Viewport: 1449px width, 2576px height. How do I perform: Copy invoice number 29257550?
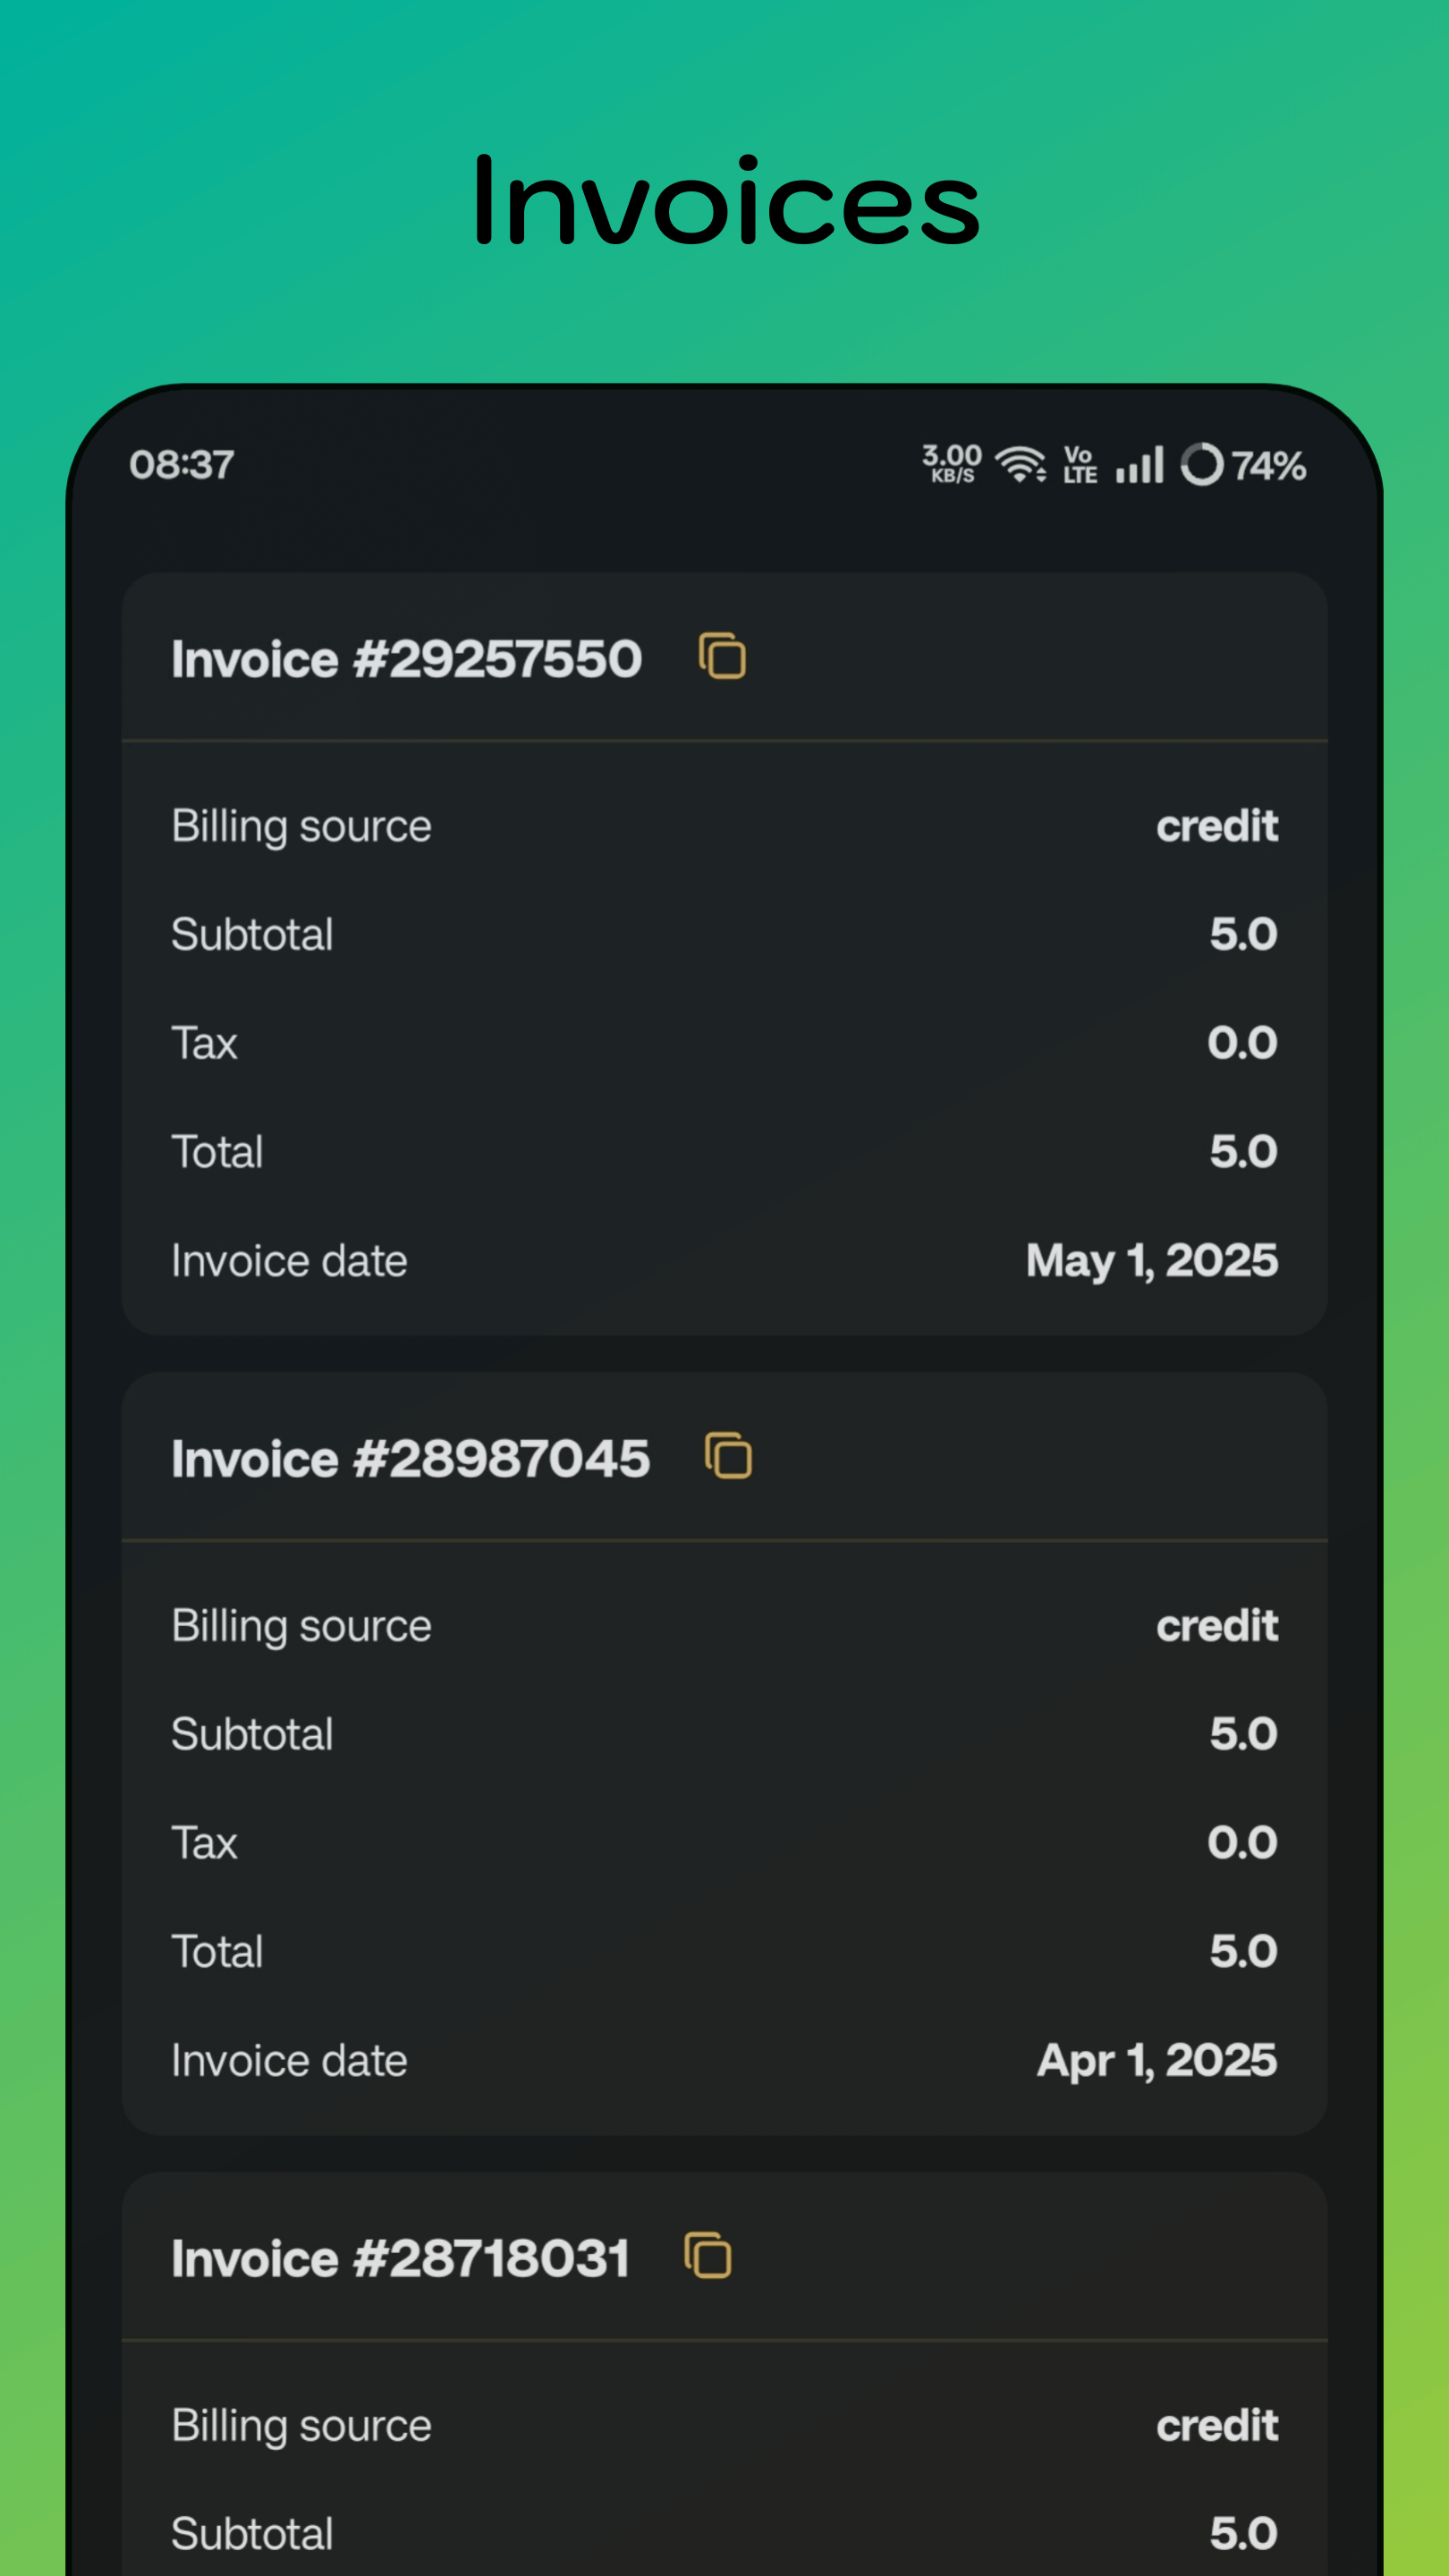pos(722,657)
